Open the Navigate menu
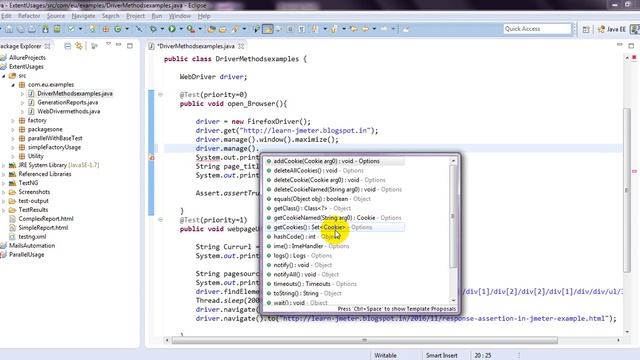640x360 pixels. coord(83,16)
